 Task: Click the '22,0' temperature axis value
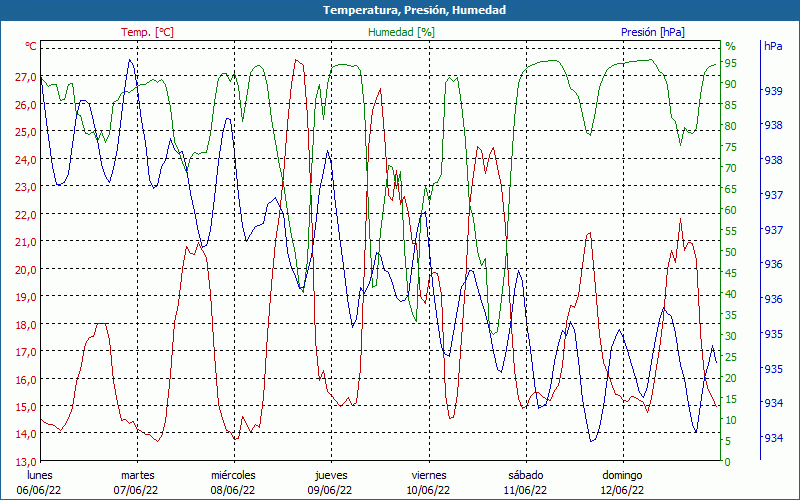(x=26, y=215)
